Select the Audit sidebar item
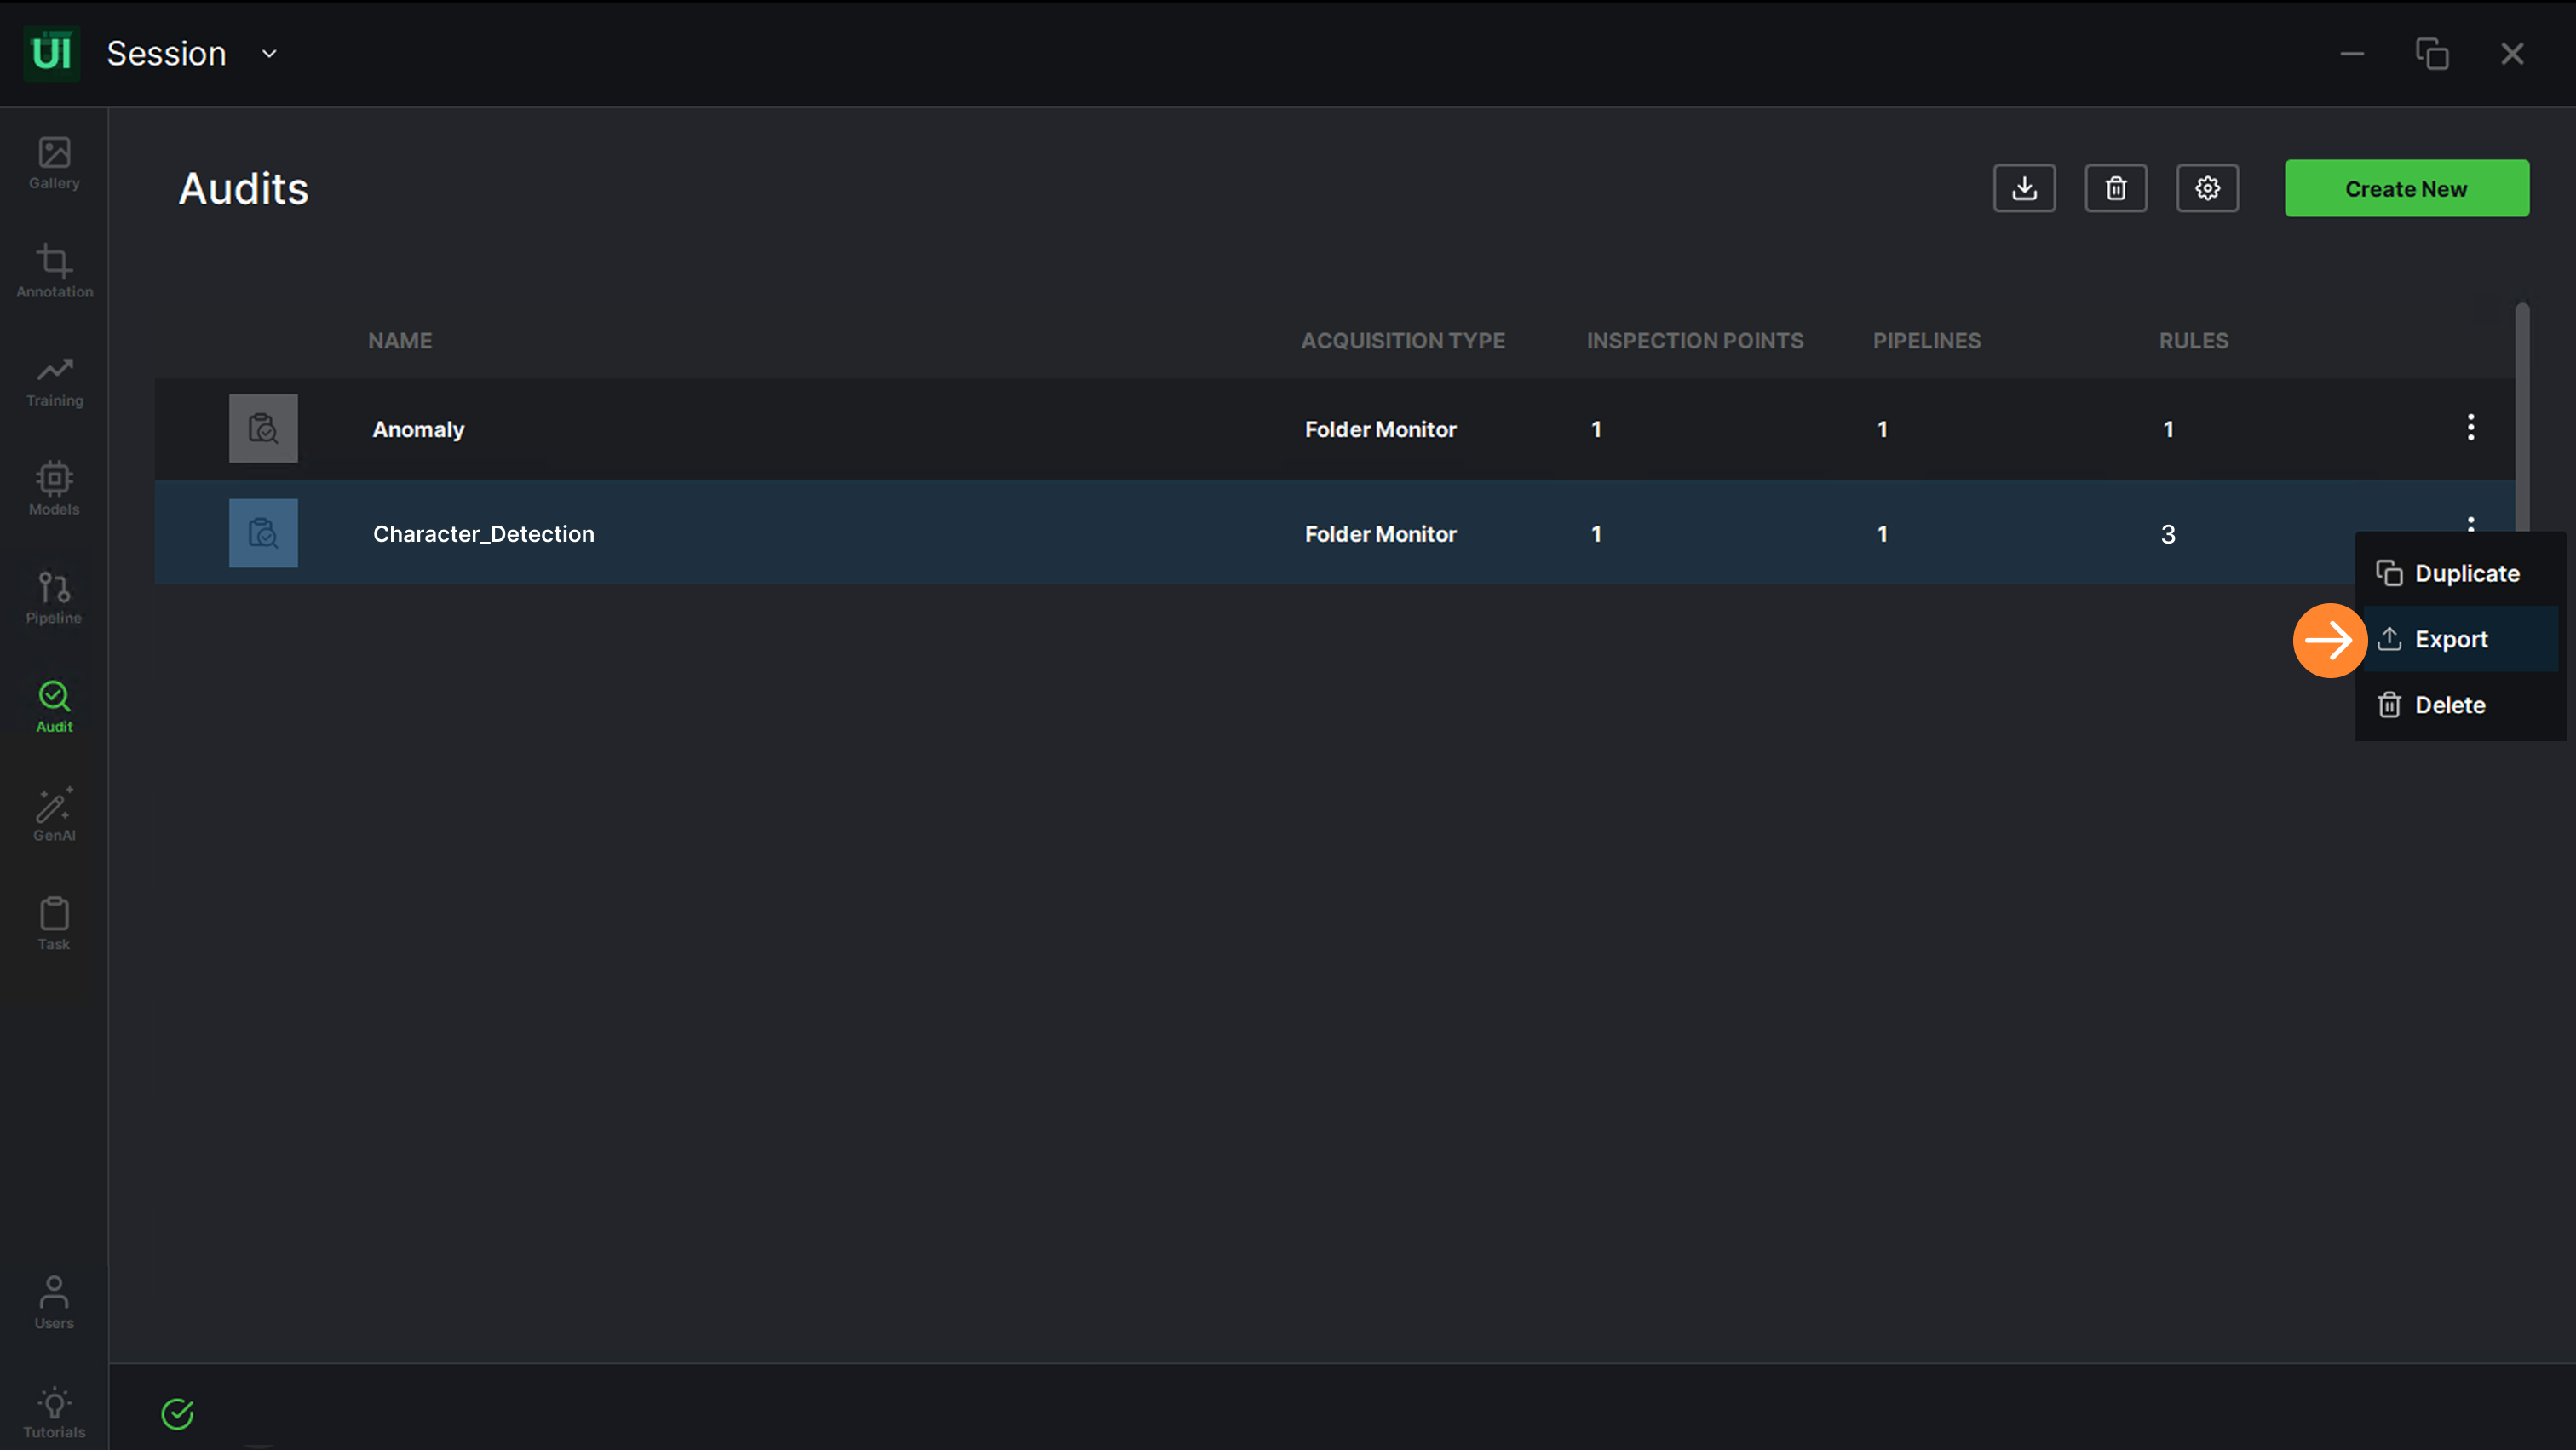The width and height of the screenshot is (2576, 1450). point(54,707)
